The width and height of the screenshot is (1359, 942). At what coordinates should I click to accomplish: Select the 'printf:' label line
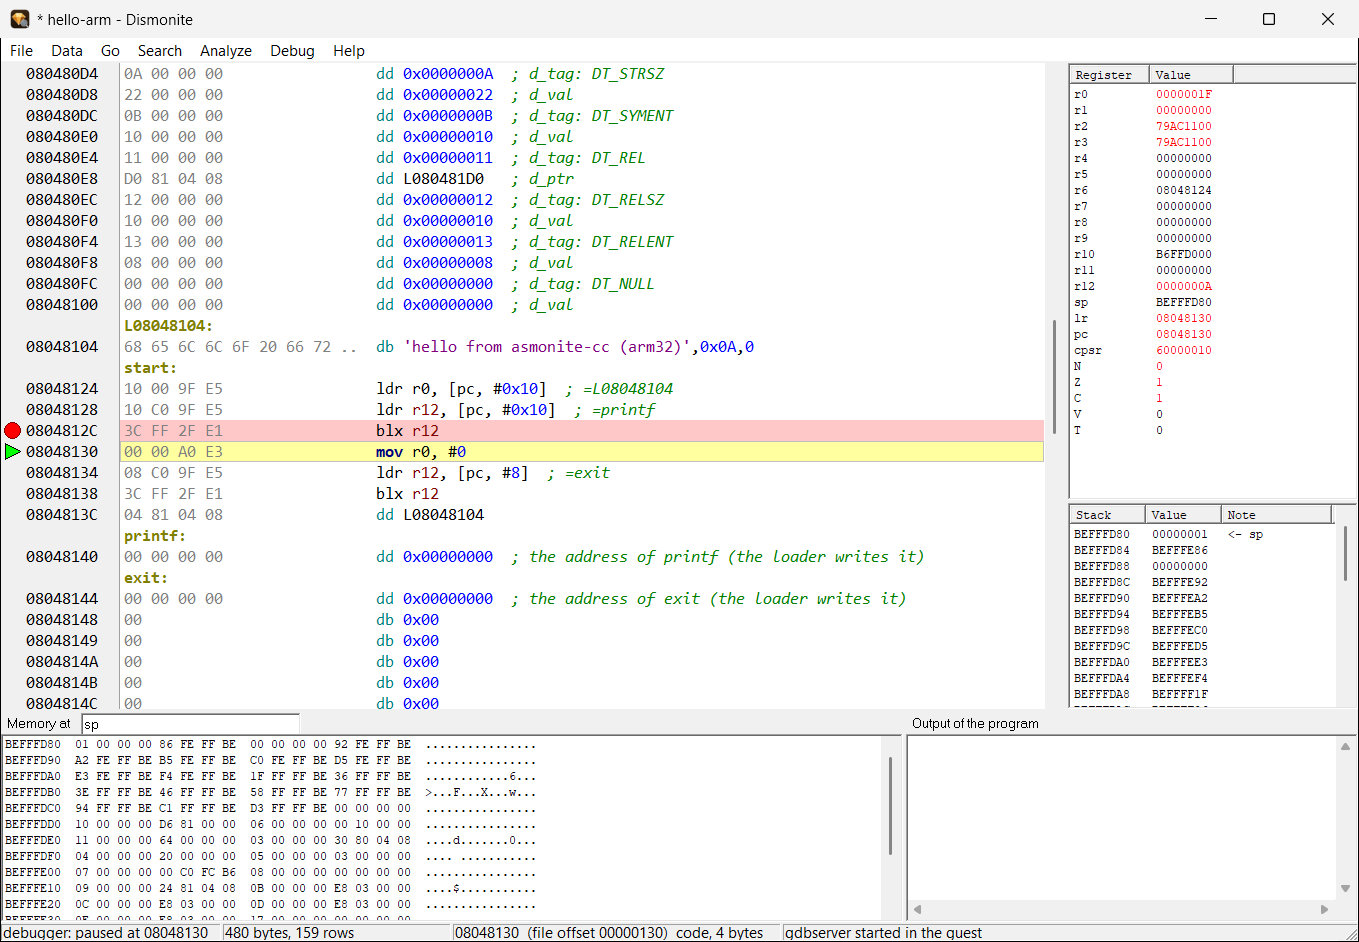point(155,536)
